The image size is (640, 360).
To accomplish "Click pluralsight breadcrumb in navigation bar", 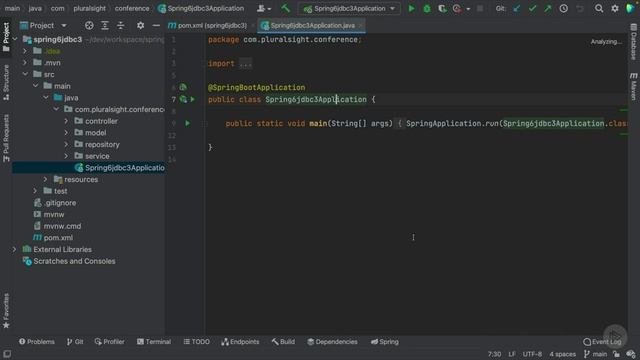I will pyautogui.click(x=89, y=8).
